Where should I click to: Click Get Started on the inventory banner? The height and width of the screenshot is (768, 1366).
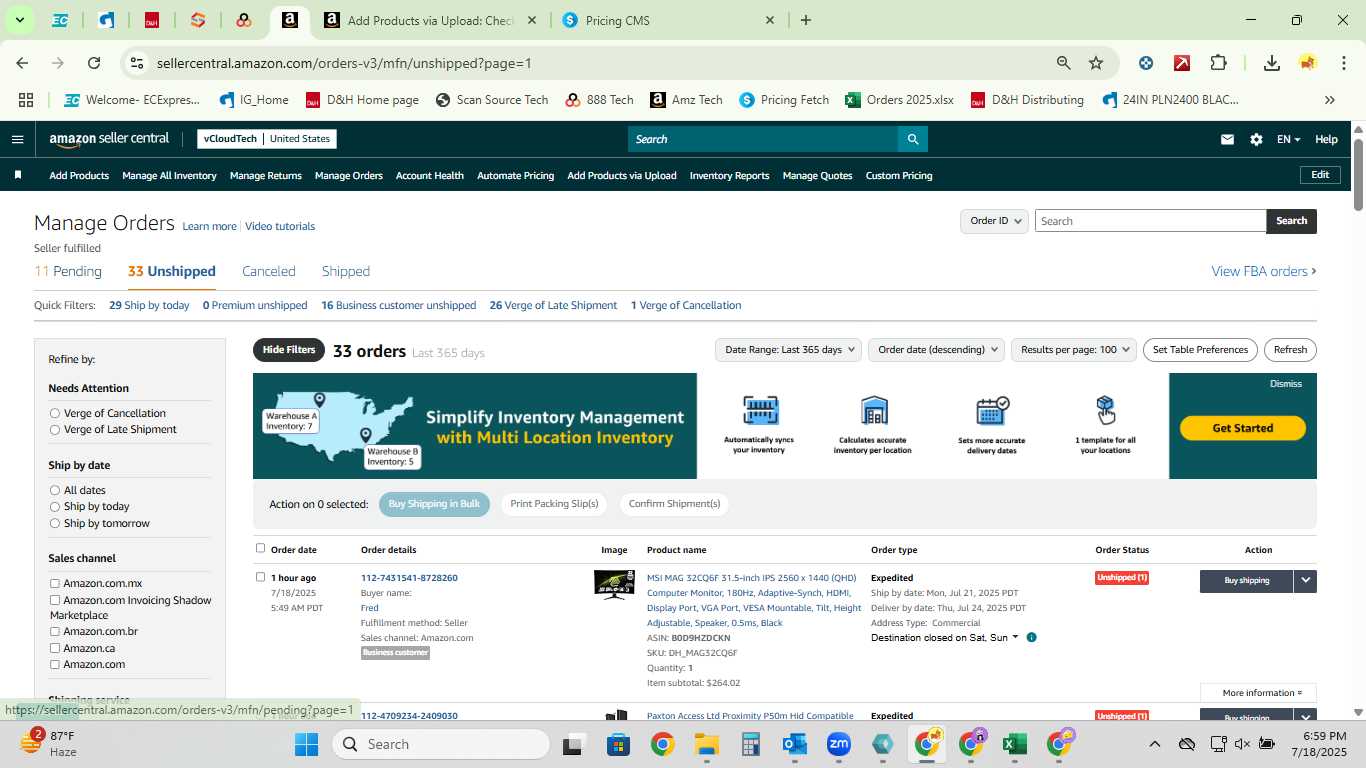pyautogui.click(x=1243, y=428)
